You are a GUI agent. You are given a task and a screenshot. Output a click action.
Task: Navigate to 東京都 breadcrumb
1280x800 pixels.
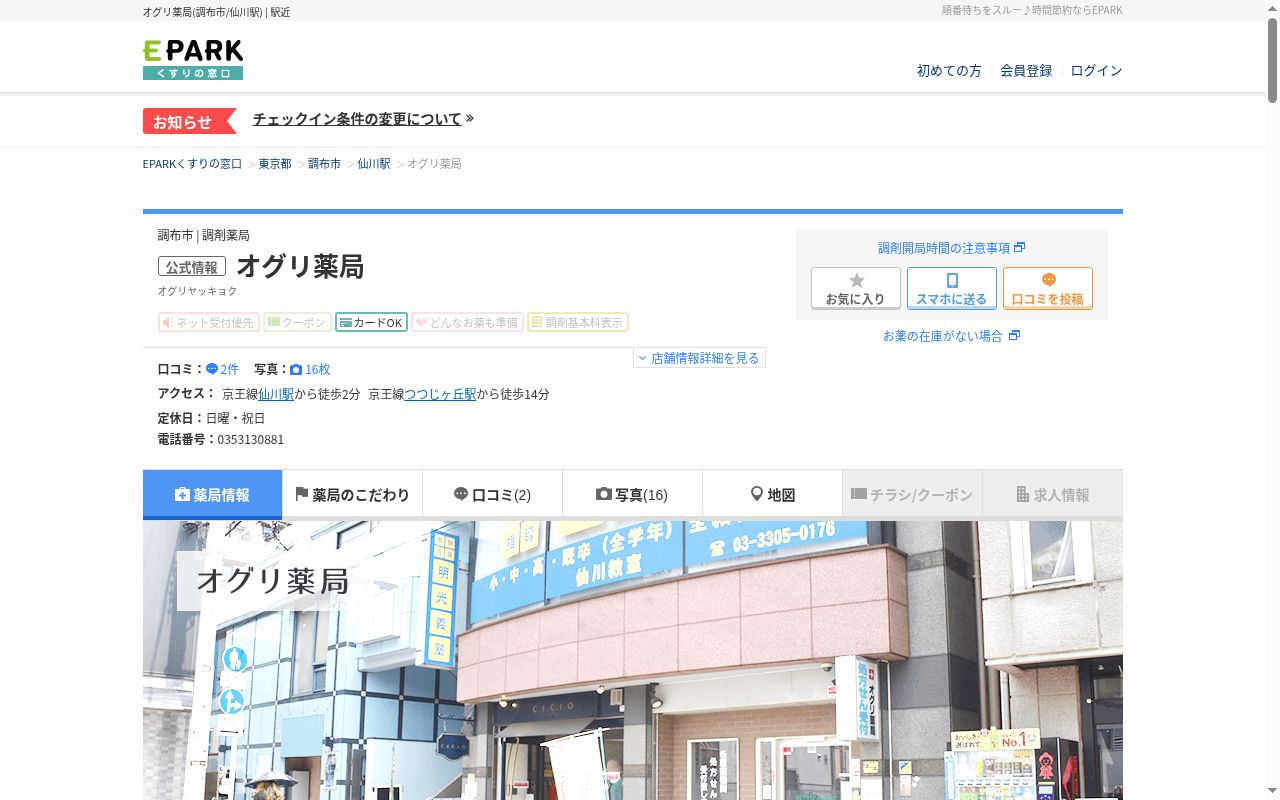[275, 163]
